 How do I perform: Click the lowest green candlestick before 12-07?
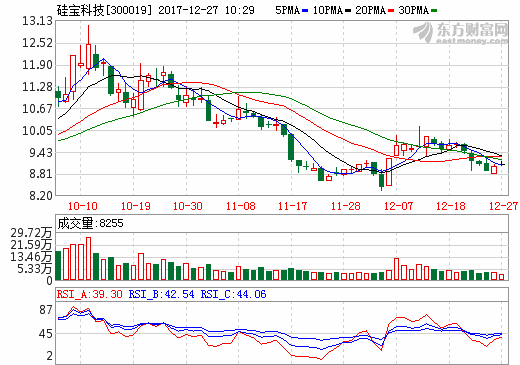[x=381, y=180]
